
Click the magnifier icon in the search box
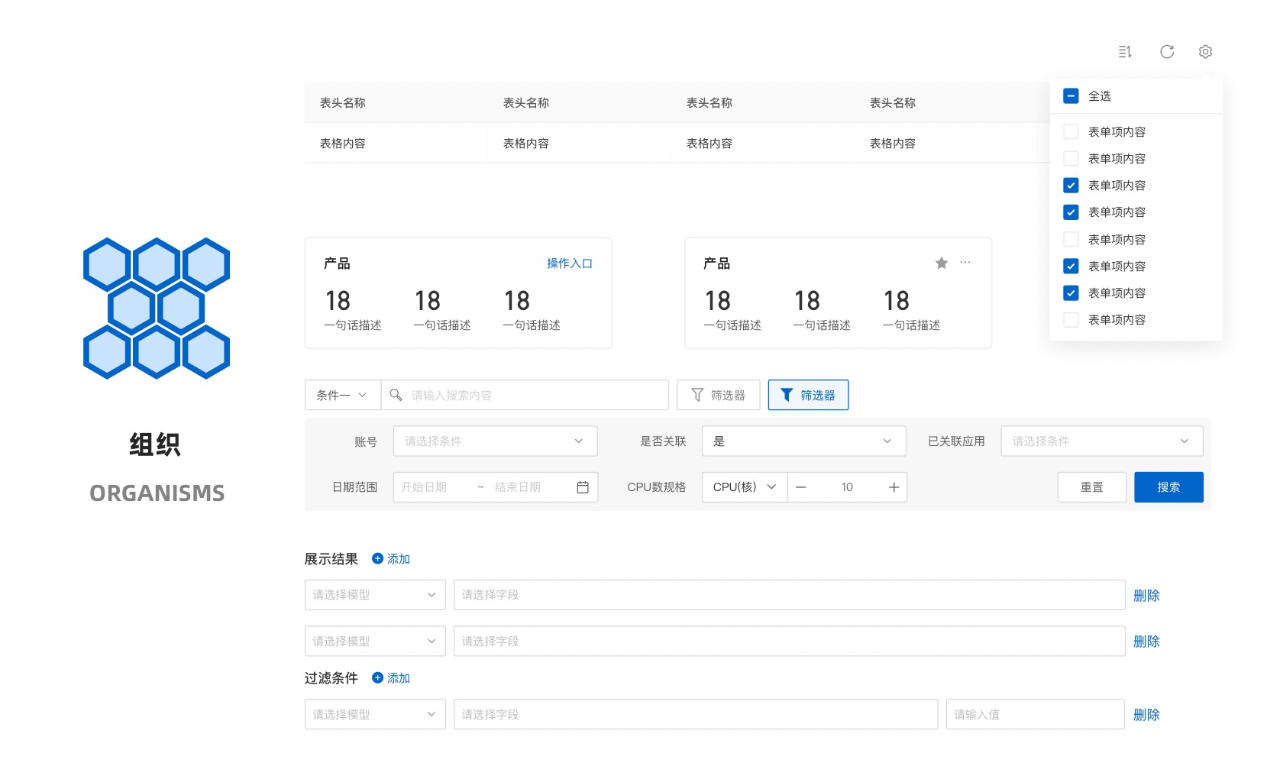coord(396,395)
